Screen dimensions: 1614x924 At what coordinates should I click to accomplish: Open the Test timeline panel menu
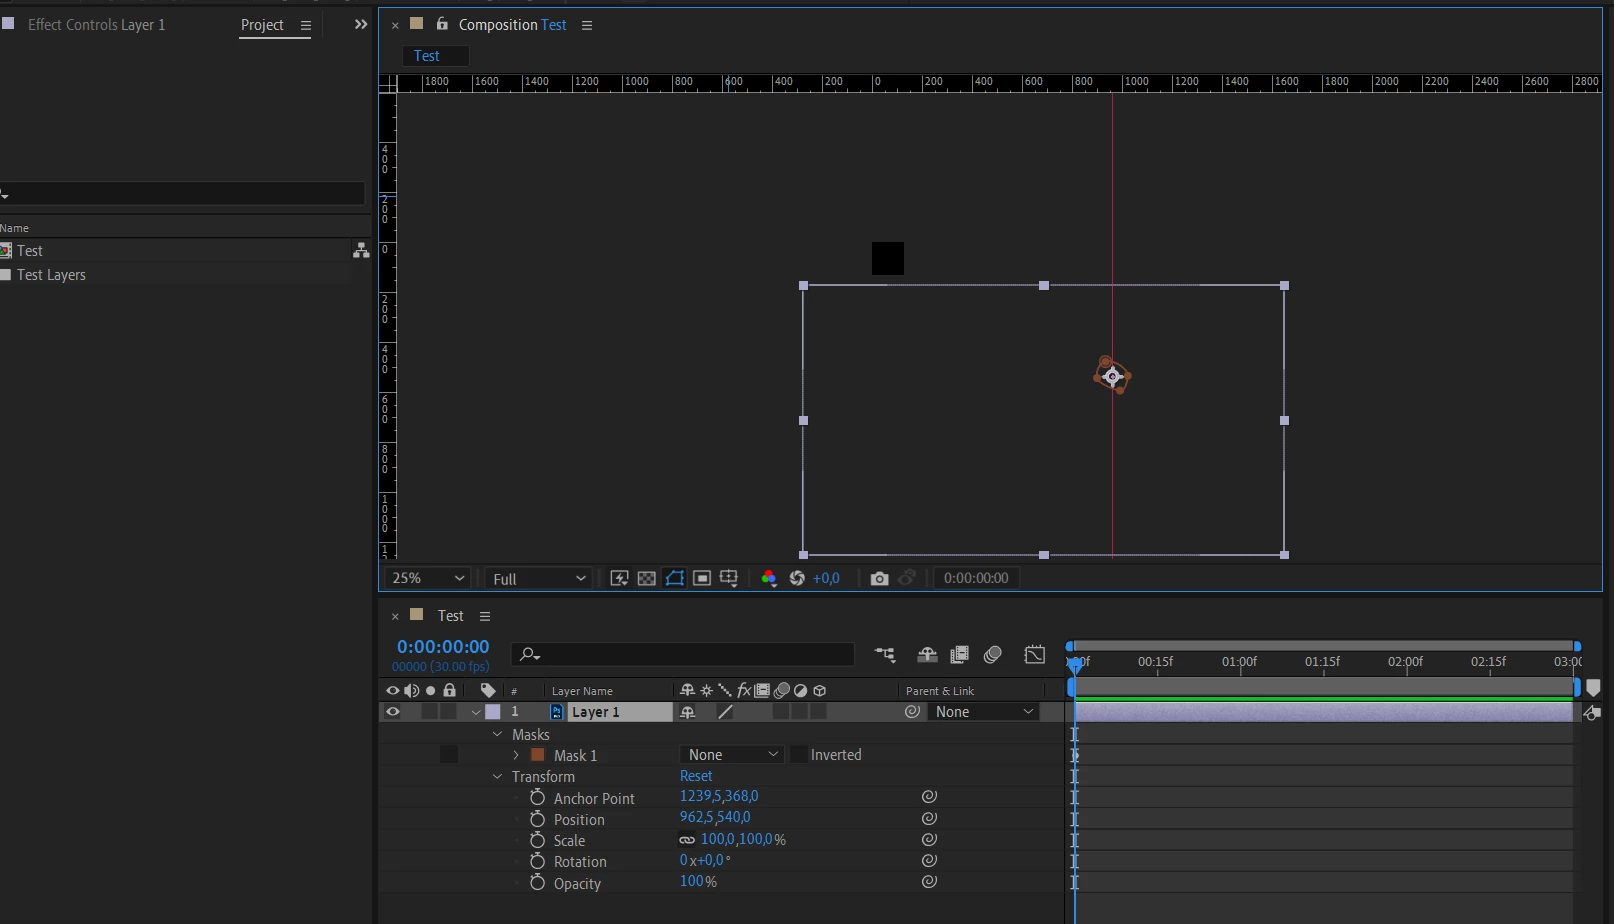[485, 616]
